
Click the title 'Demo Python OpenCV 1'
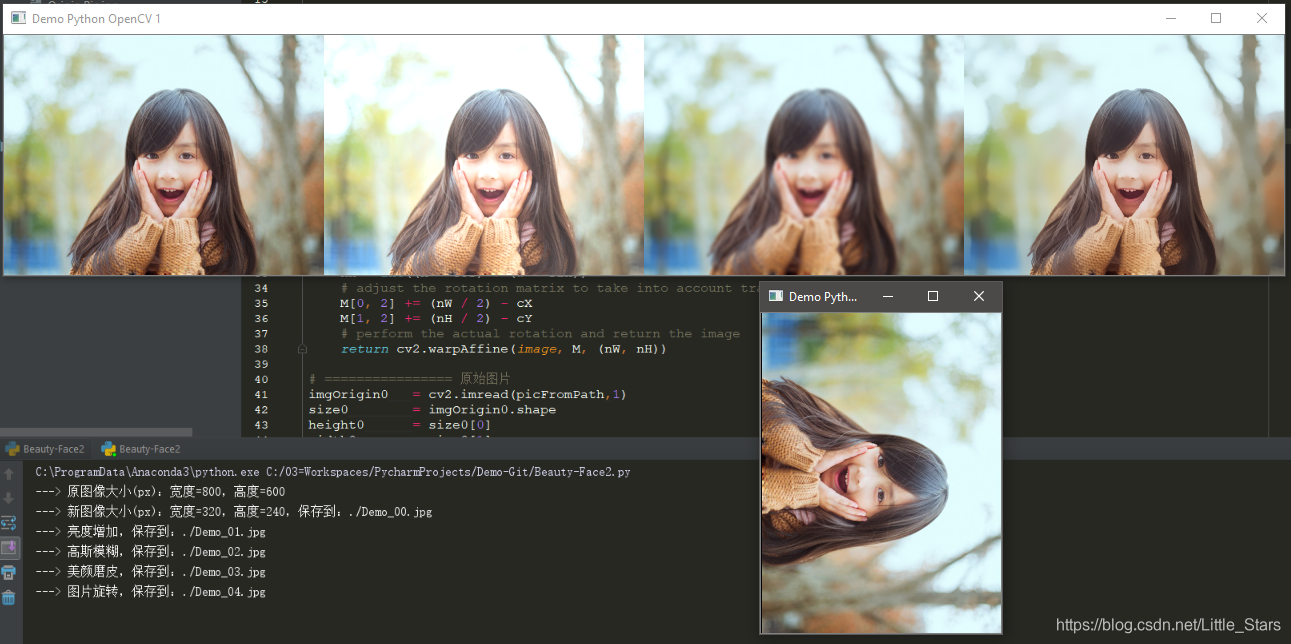pyautogui.click(x=96, y=19)
